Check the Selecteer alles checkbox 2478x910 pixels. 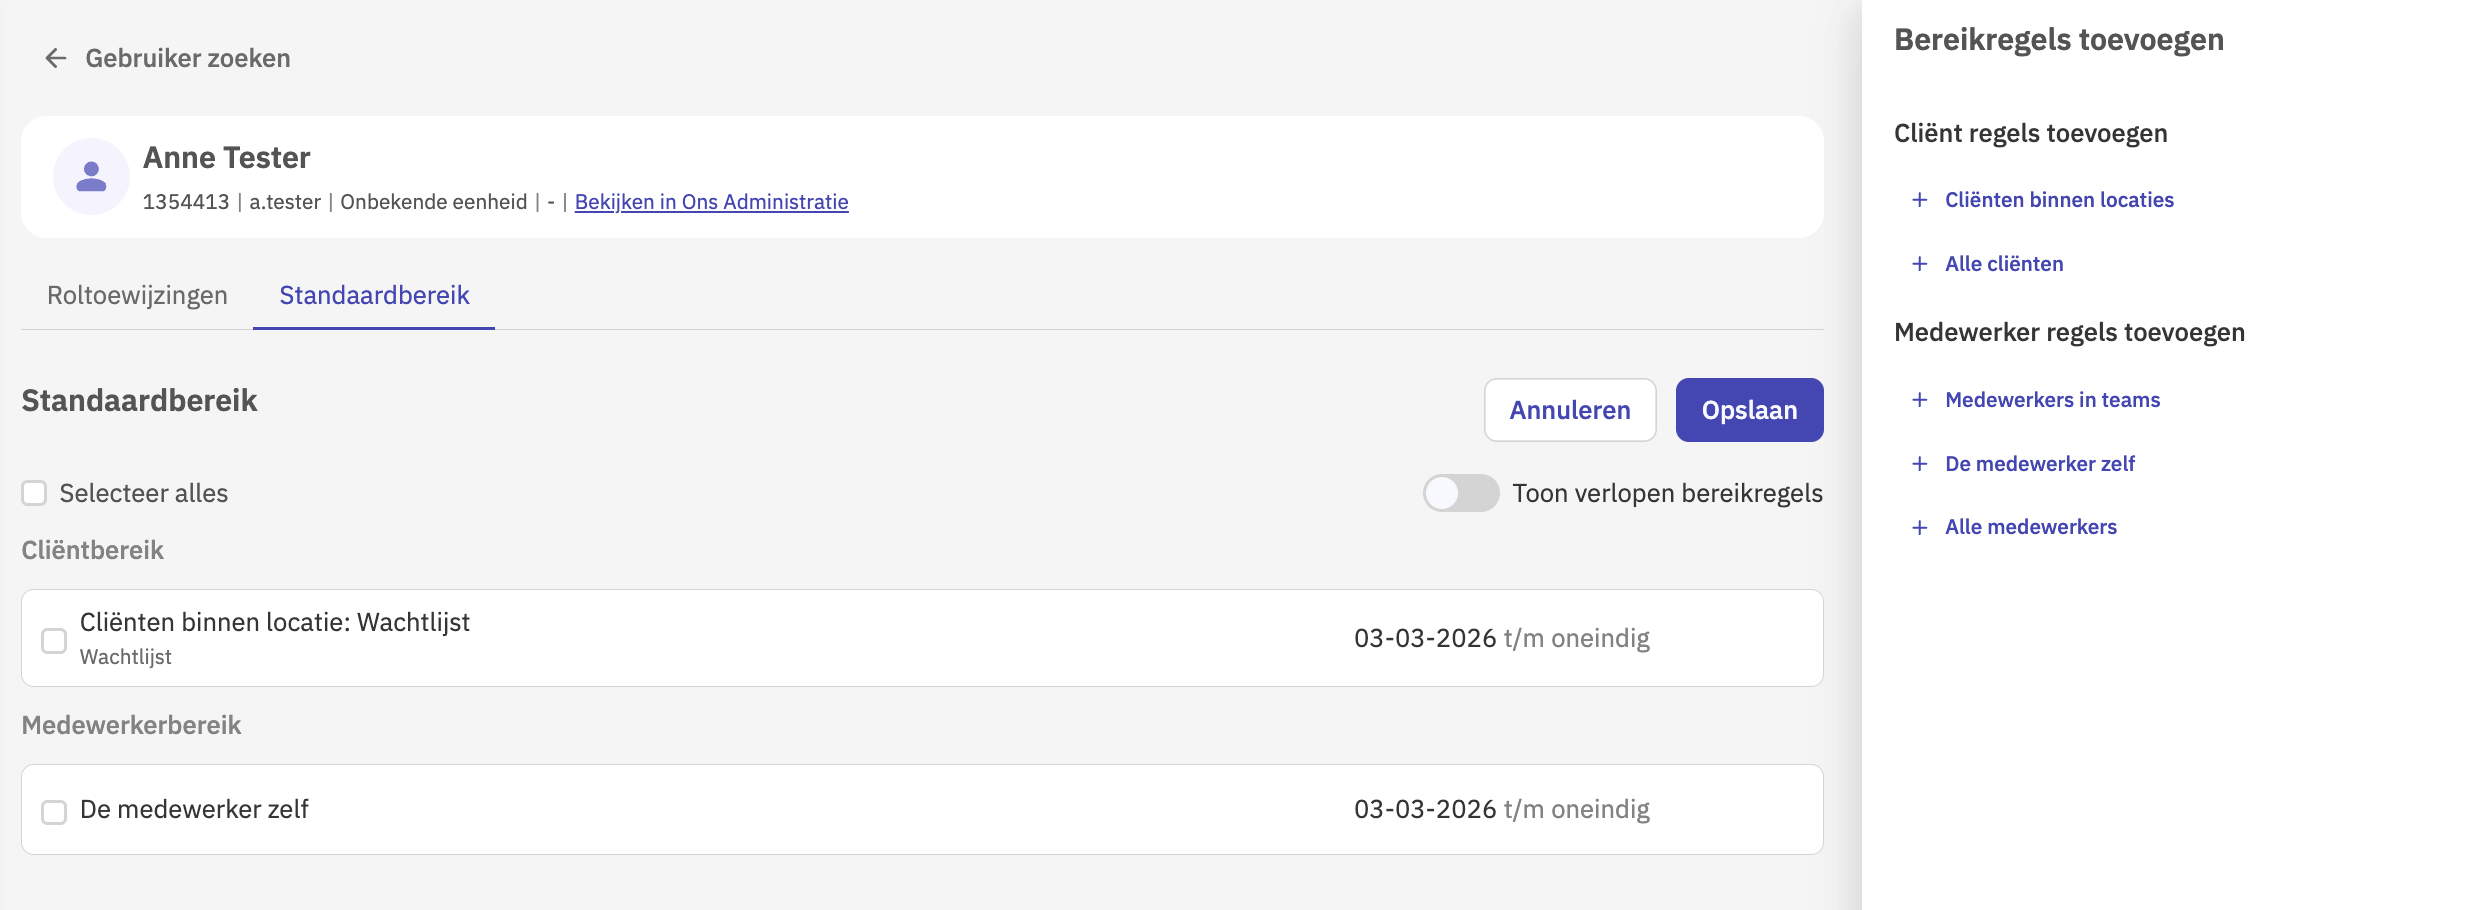(35, 493)
